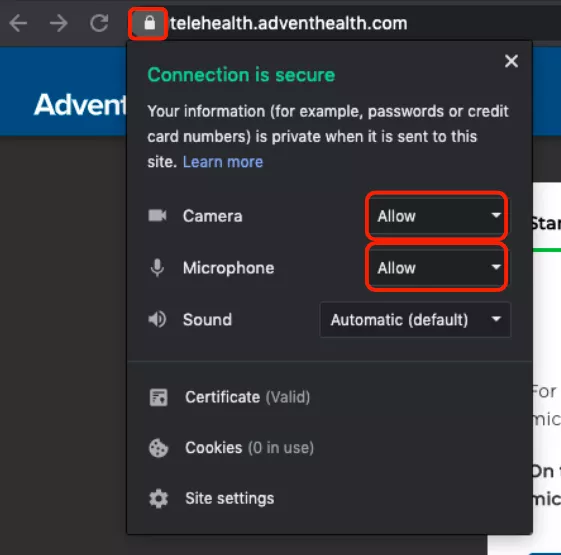The width and height of the screenshot is (561, 555).
Task: Click the telehealth.adventhealth.com address field
Action: (x=288, y=24)
